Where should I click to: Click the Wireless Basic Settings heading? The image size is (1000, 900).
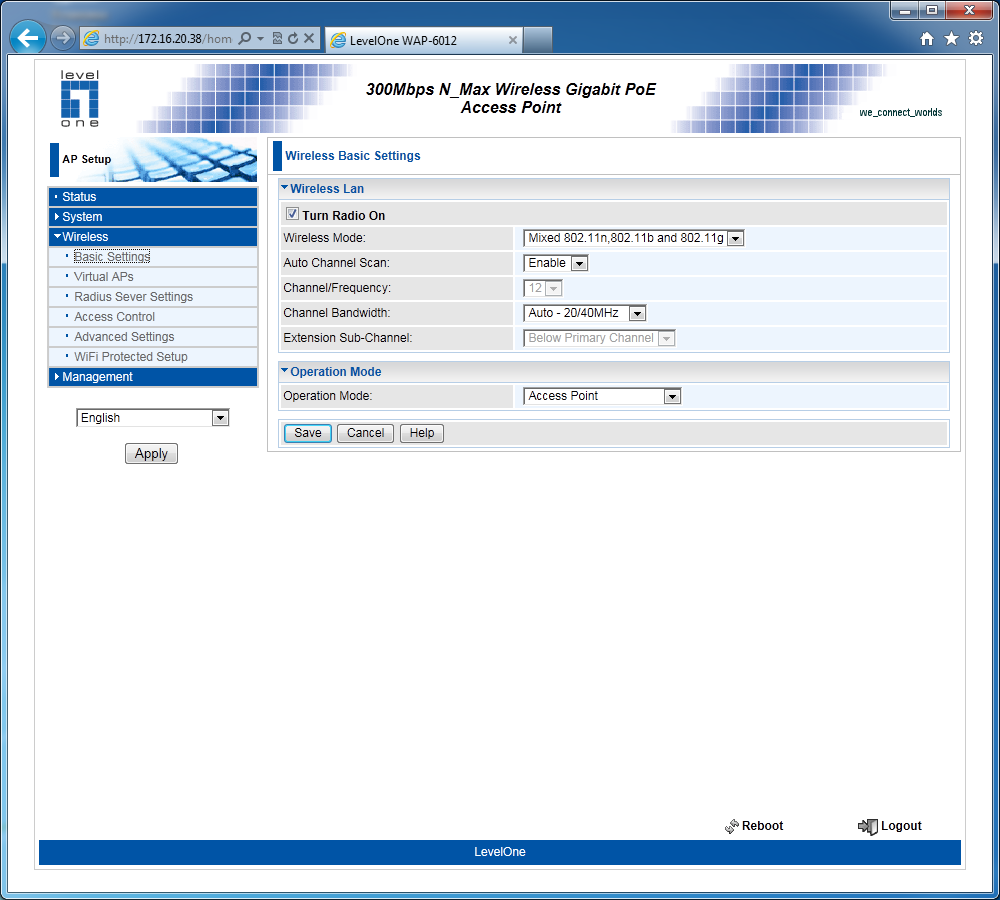coord(353,156)
